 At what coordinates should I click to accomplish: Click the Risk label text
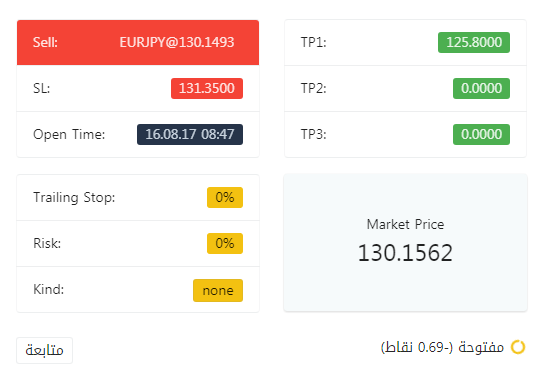(47, 244)
